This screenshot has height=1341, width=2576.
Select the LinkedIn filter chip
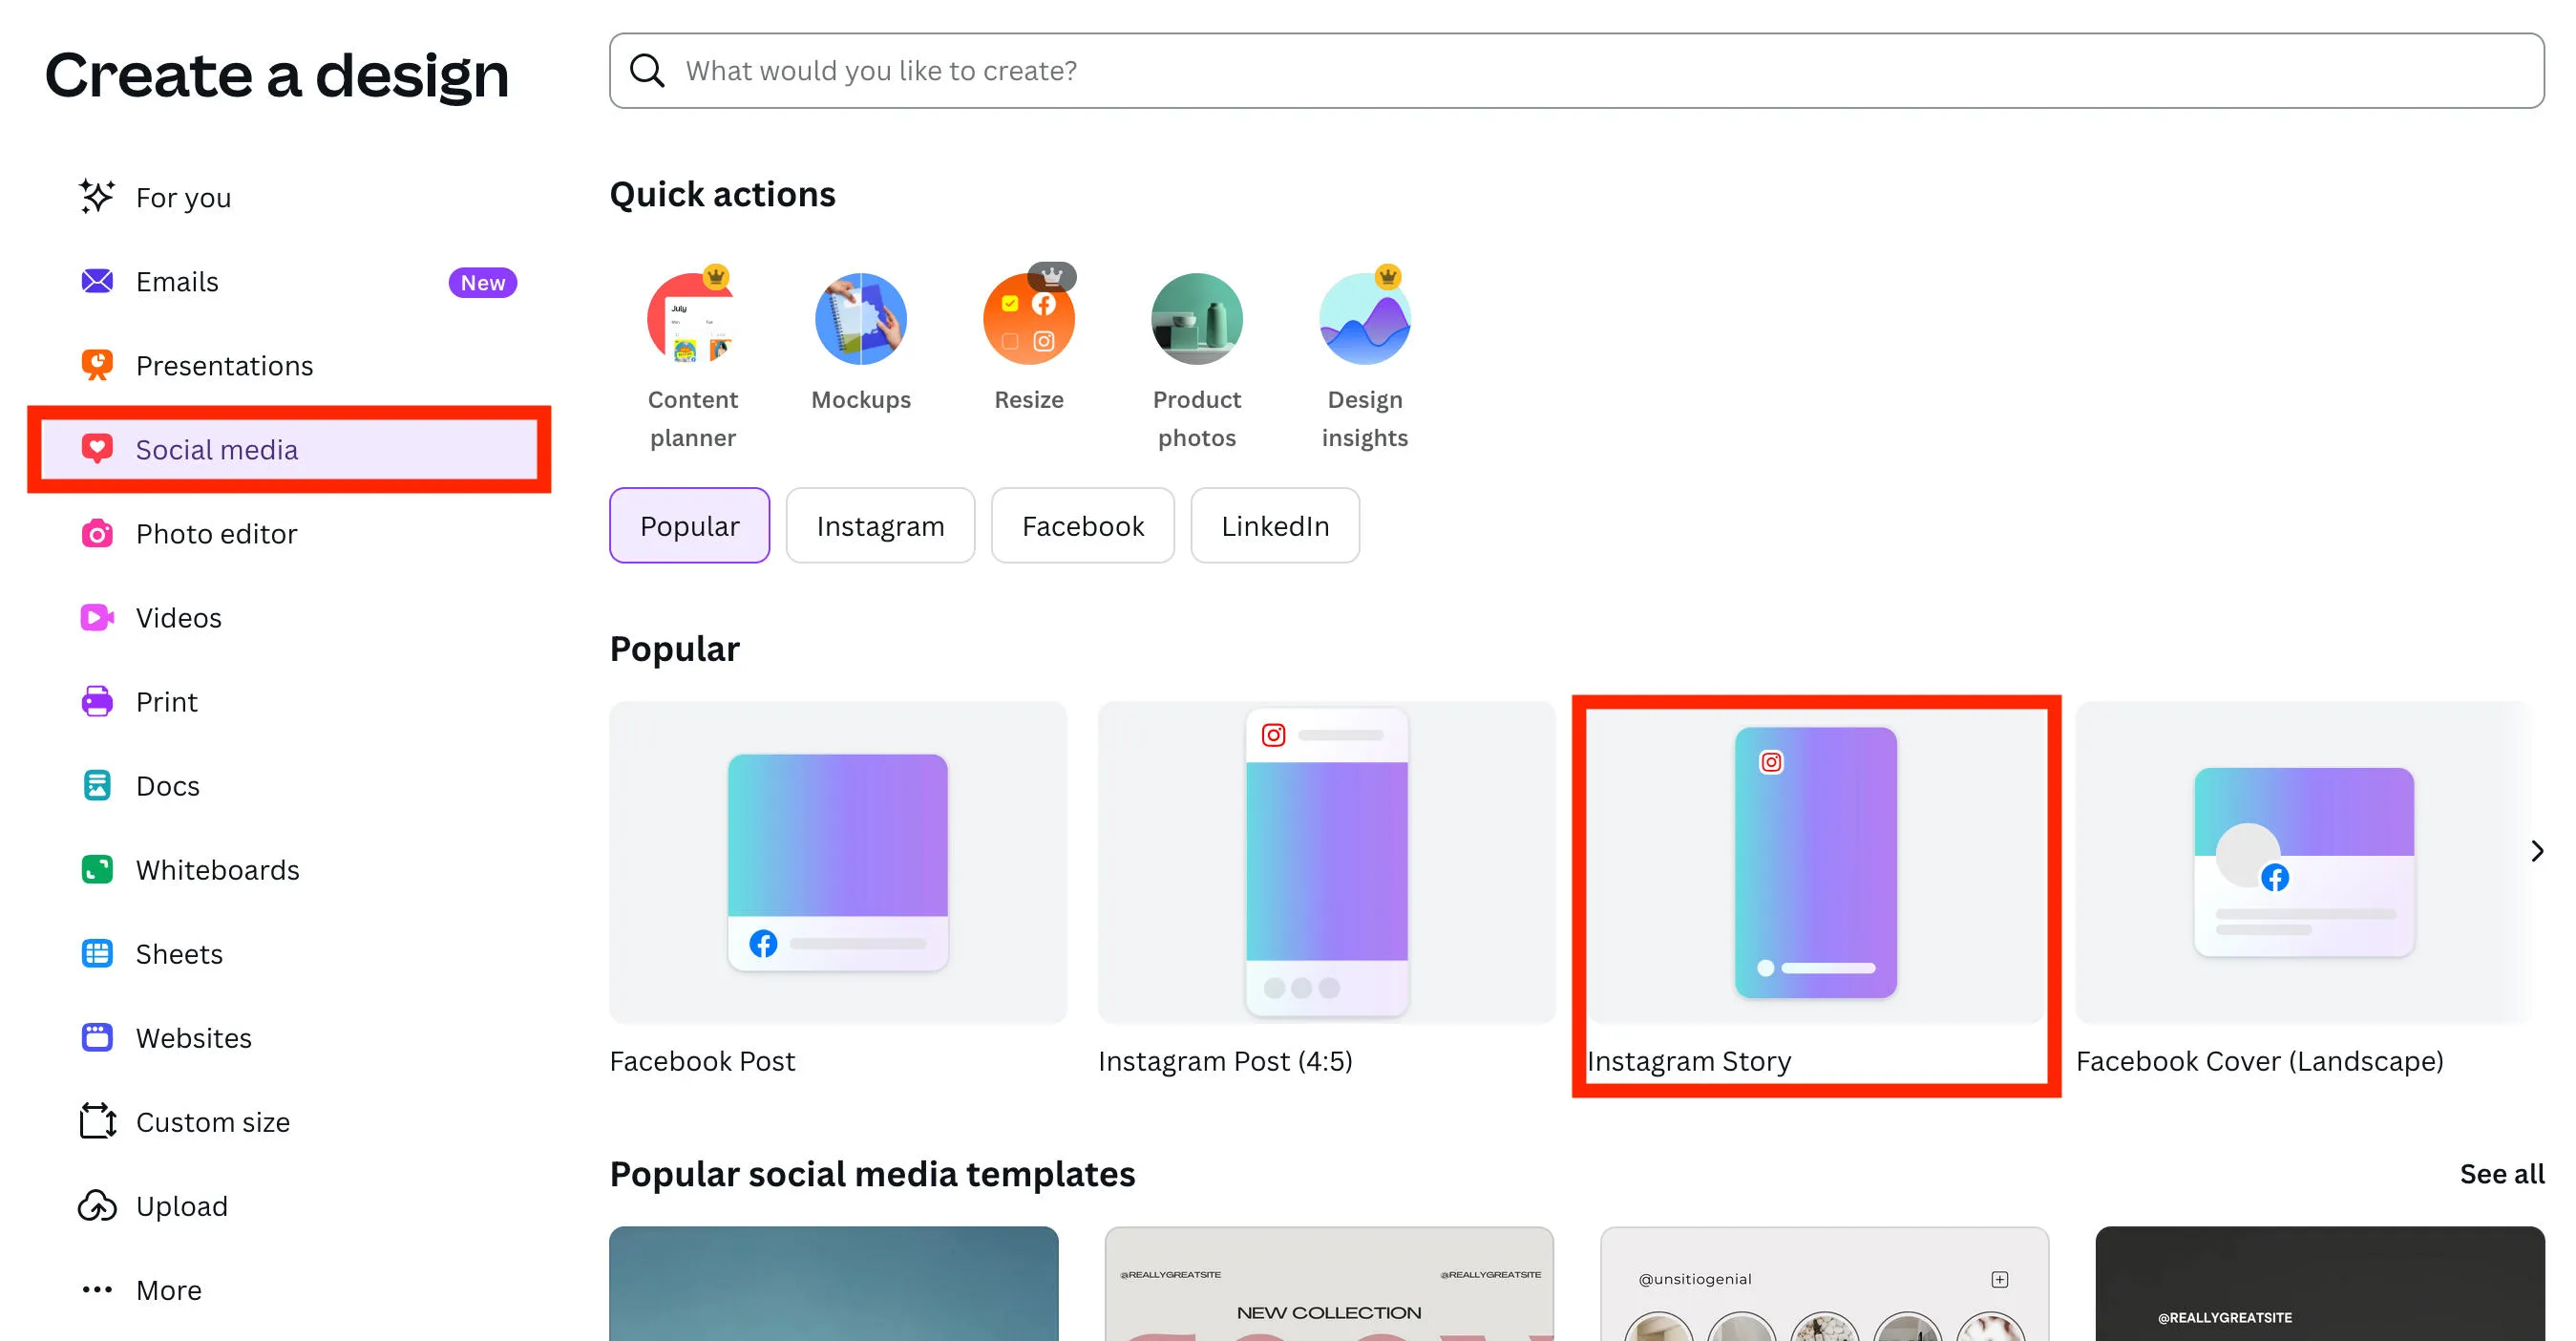pyautogui.click(x=1274, y=526)
